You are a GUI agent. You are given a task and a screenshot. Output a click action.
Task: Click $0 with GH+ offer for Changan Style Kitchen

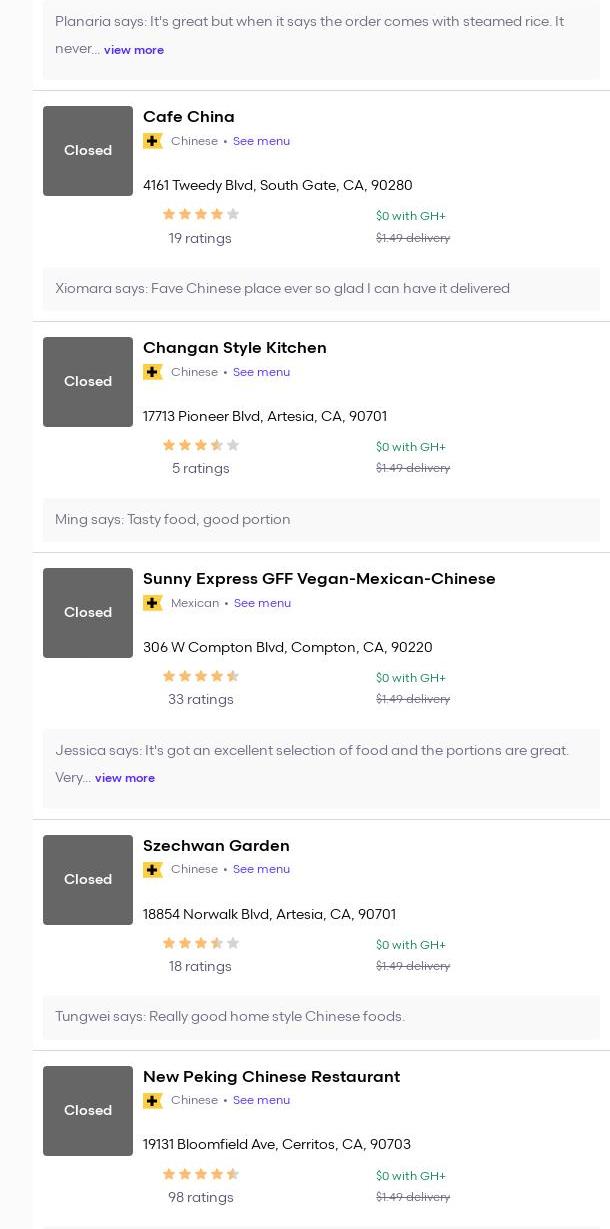pyautogui.click(x=410, y=447)
